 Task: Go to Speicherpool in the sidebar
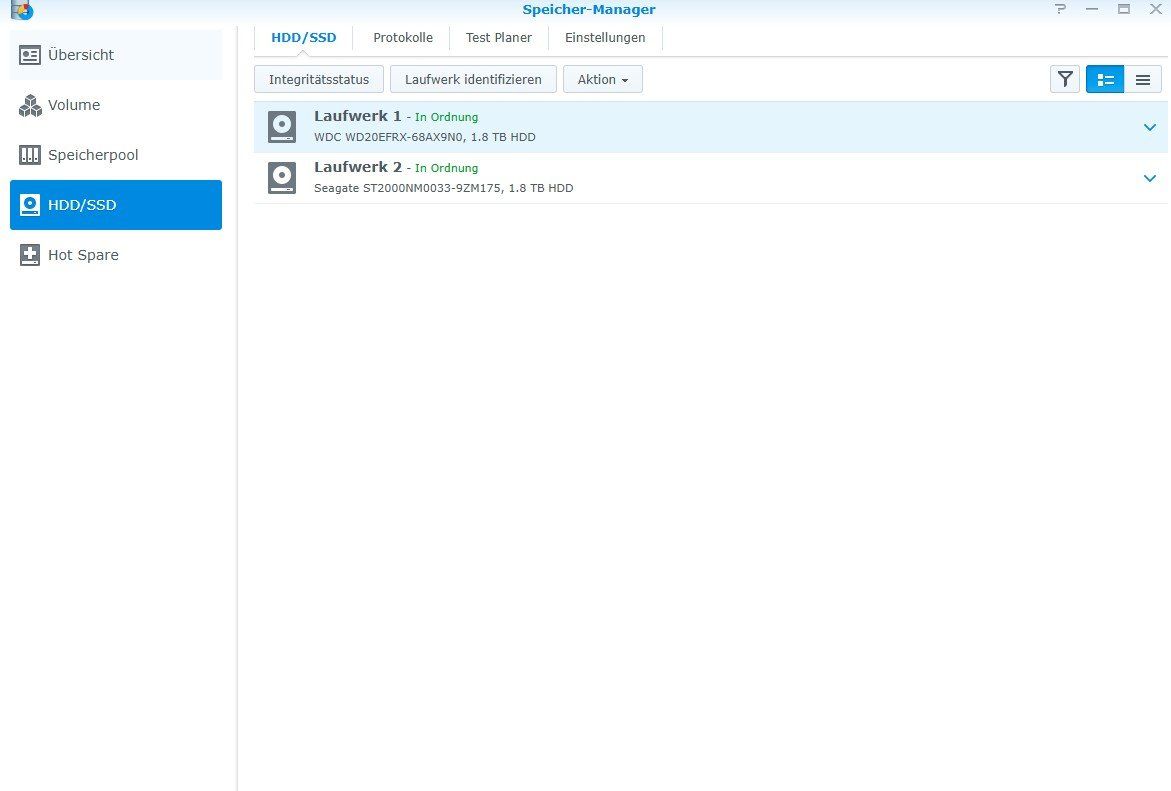[x=116, y=155]
